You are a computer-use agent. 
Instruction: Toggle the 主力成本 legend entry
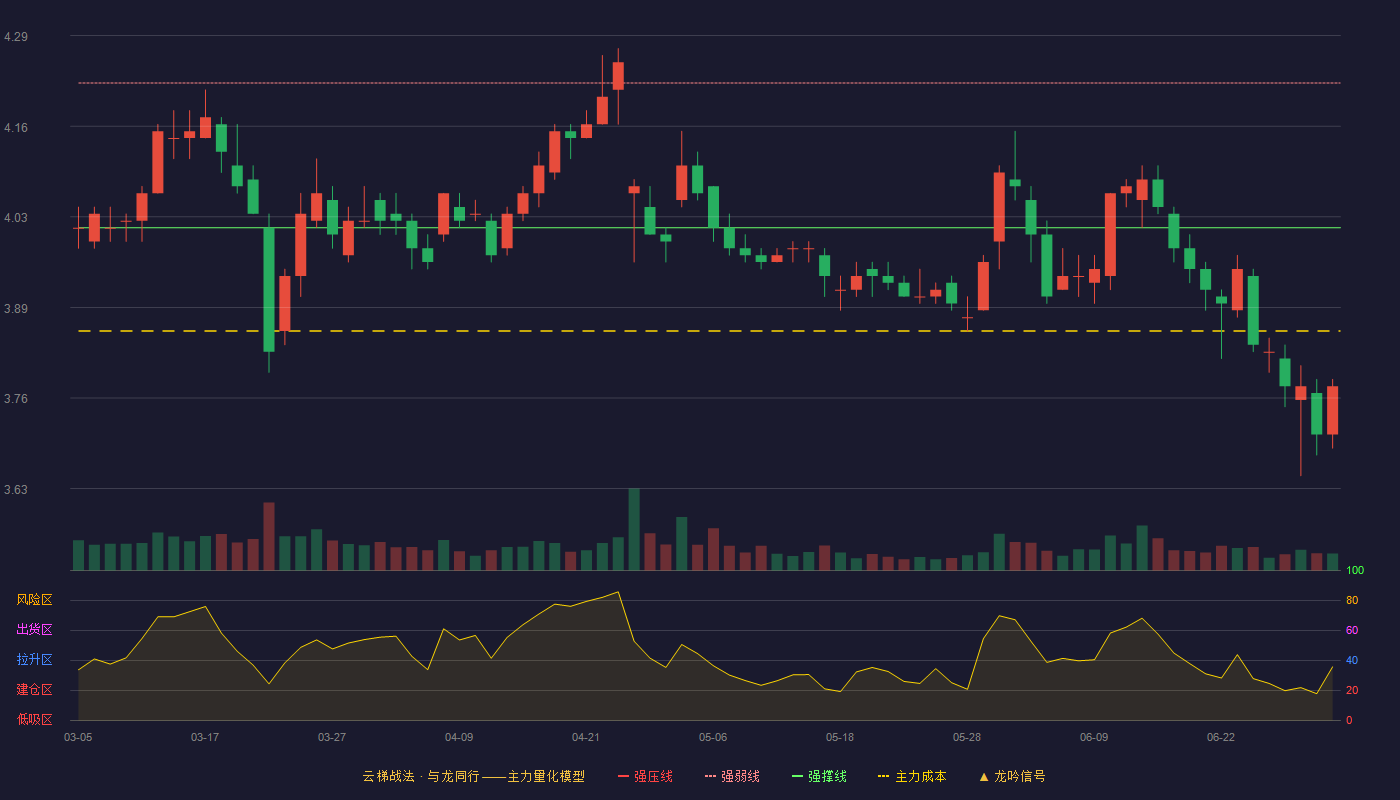[912, 776]
